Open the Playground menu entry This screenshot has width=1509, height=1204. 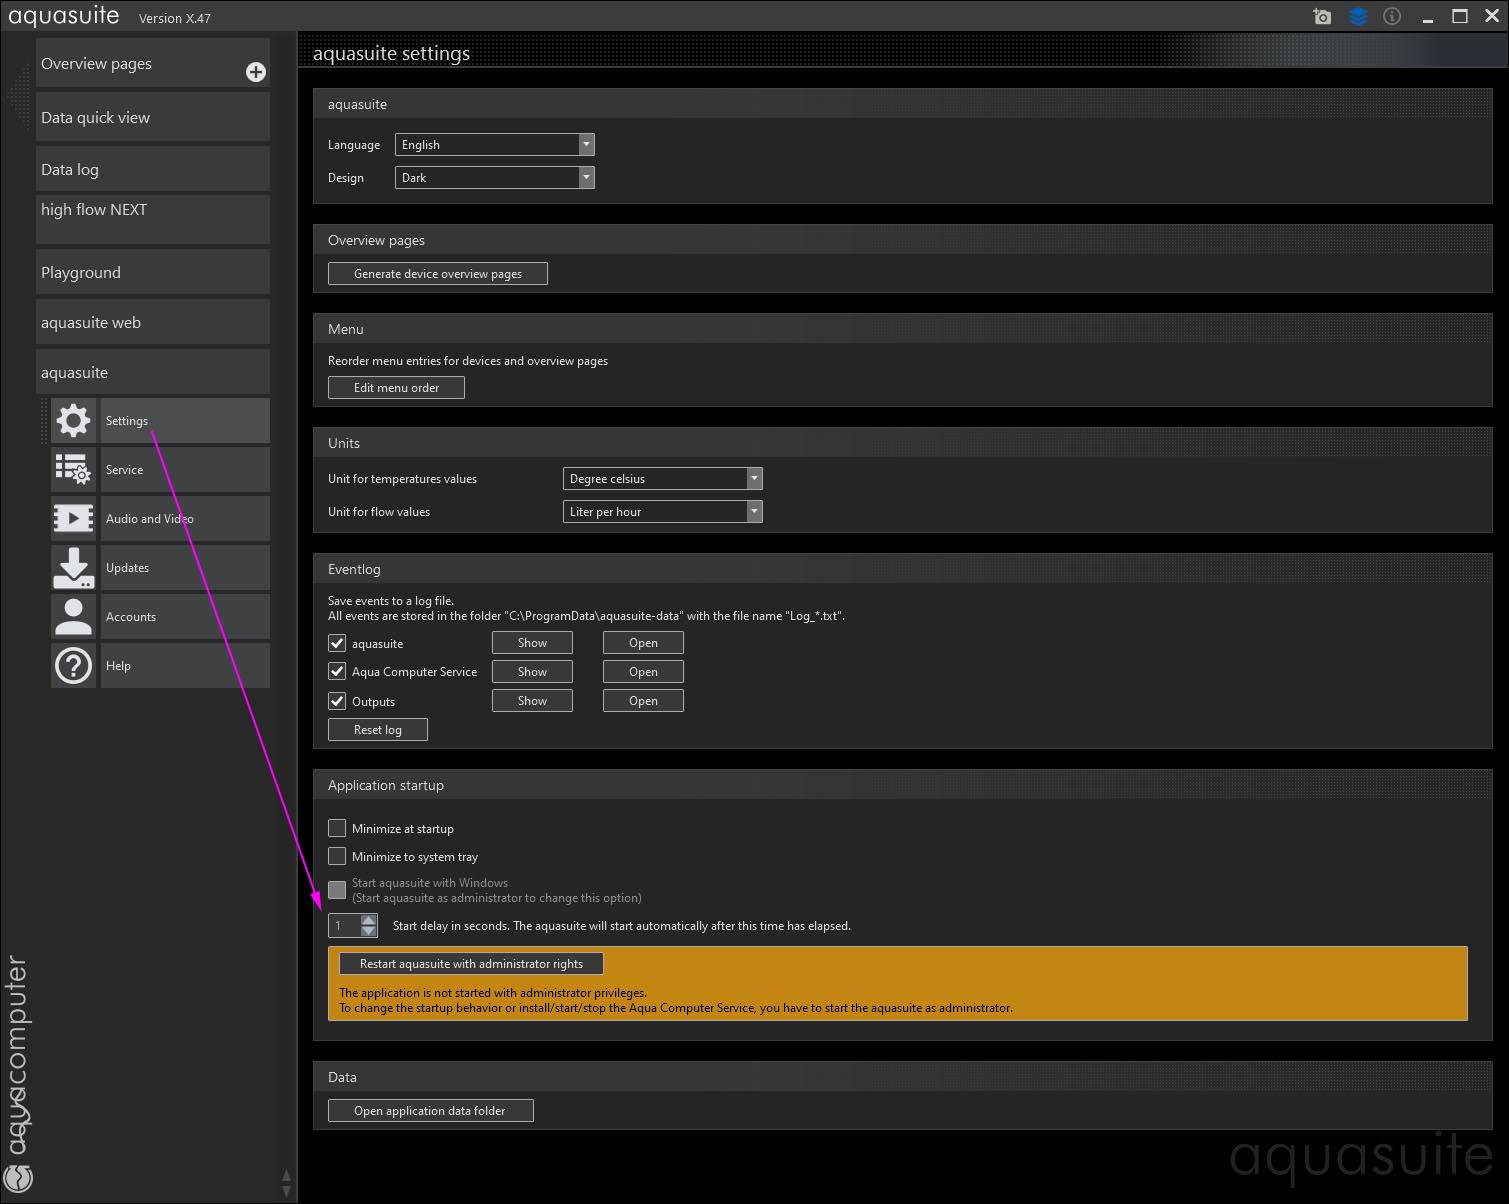click(x=152, y=272)
